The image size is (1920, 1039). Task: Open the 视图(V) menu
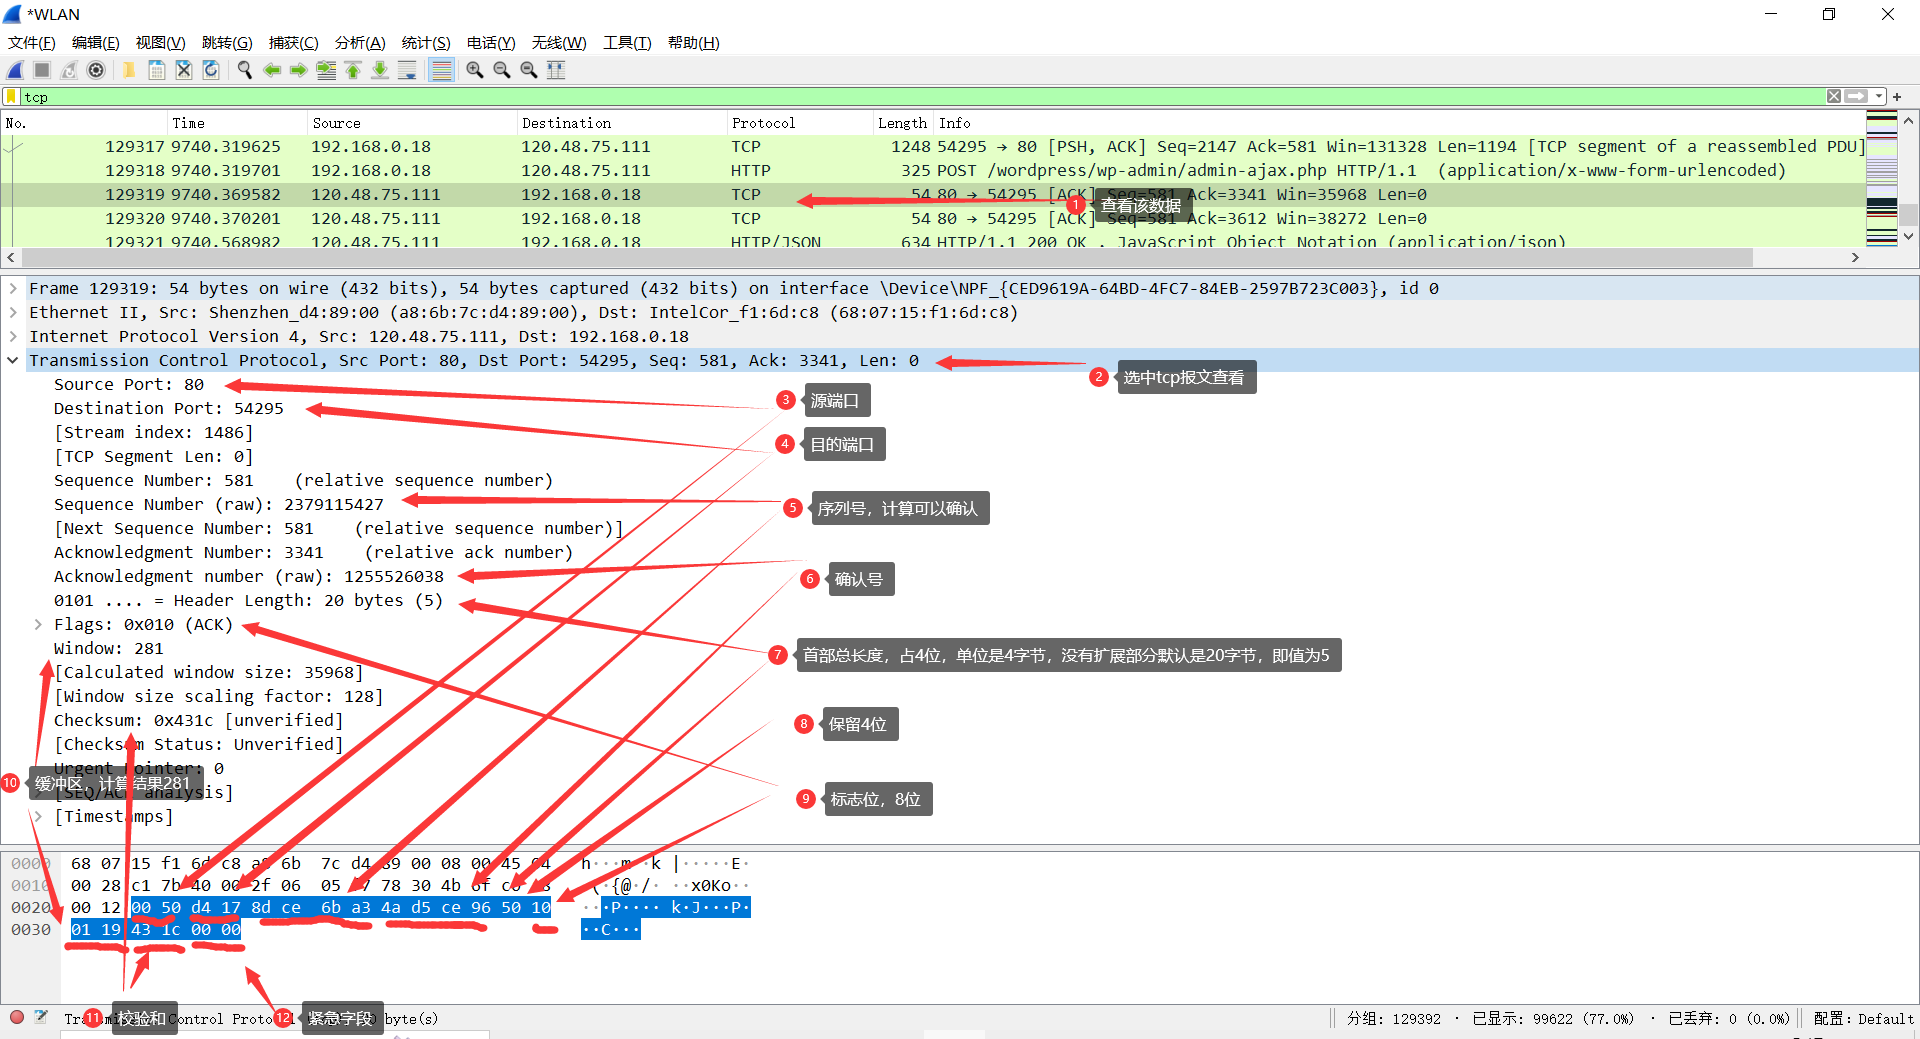tap(160, 42)
